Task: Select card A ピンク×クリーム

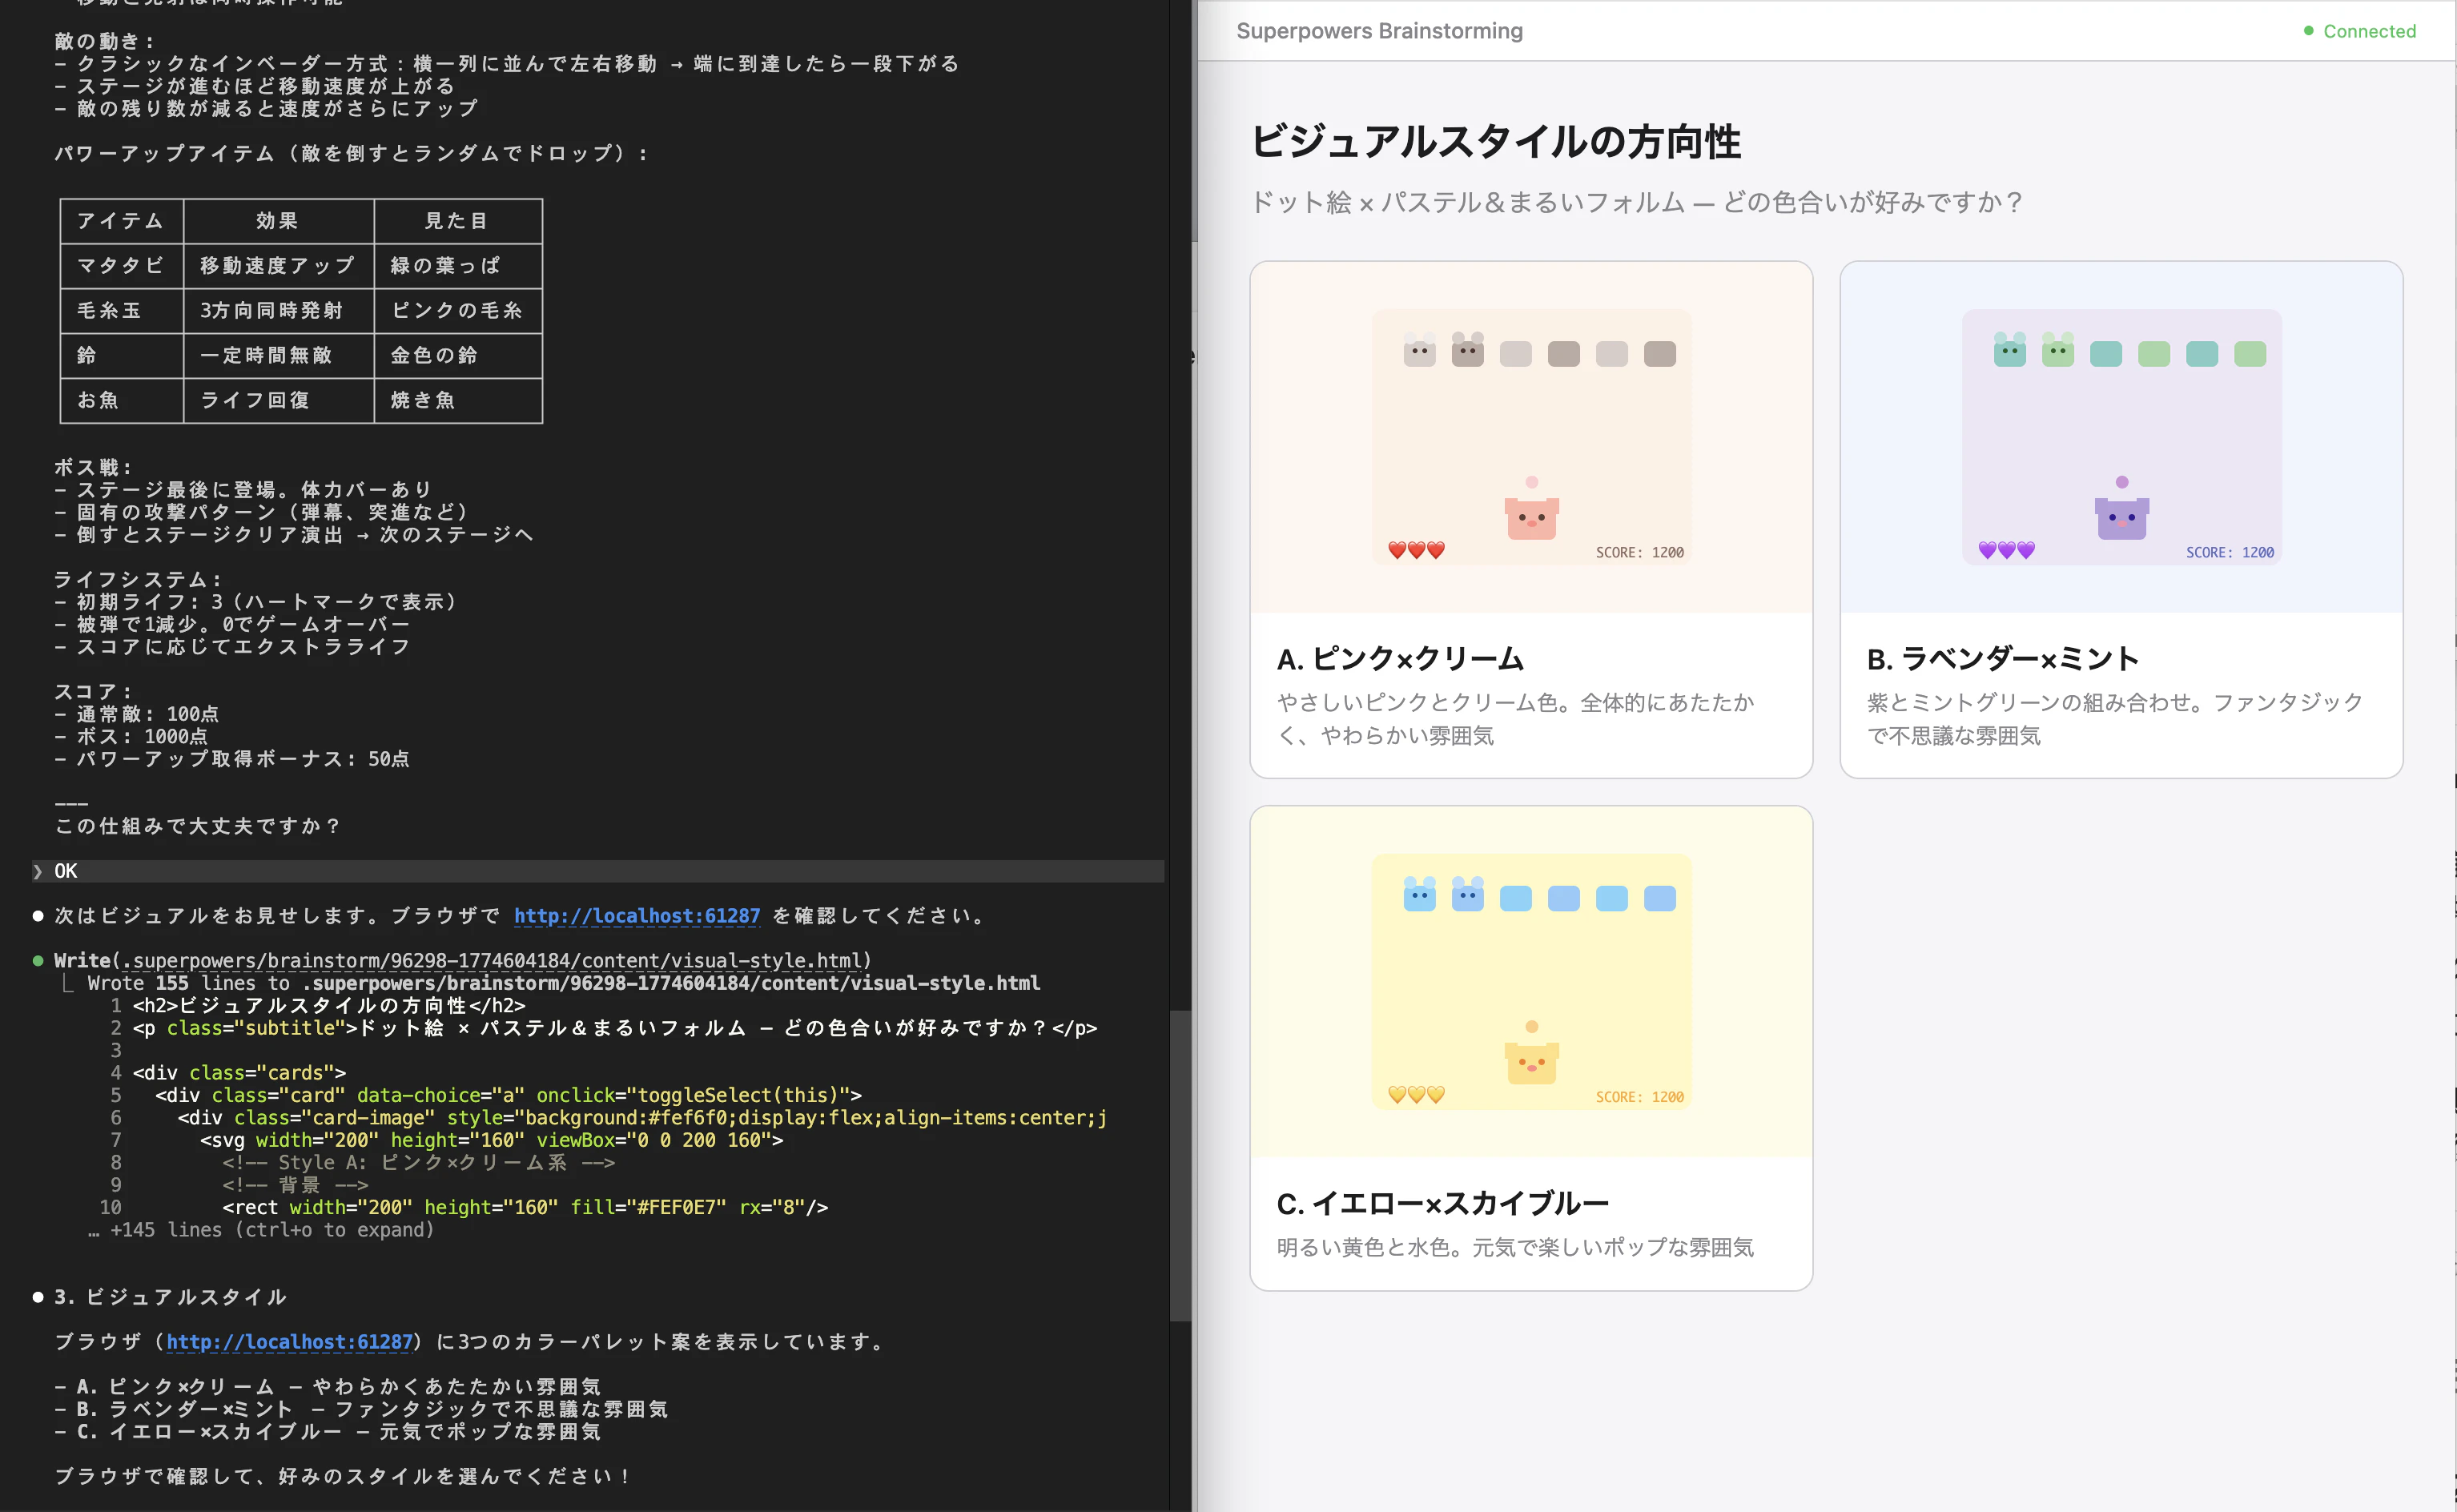Action: tap(1400, 659)
